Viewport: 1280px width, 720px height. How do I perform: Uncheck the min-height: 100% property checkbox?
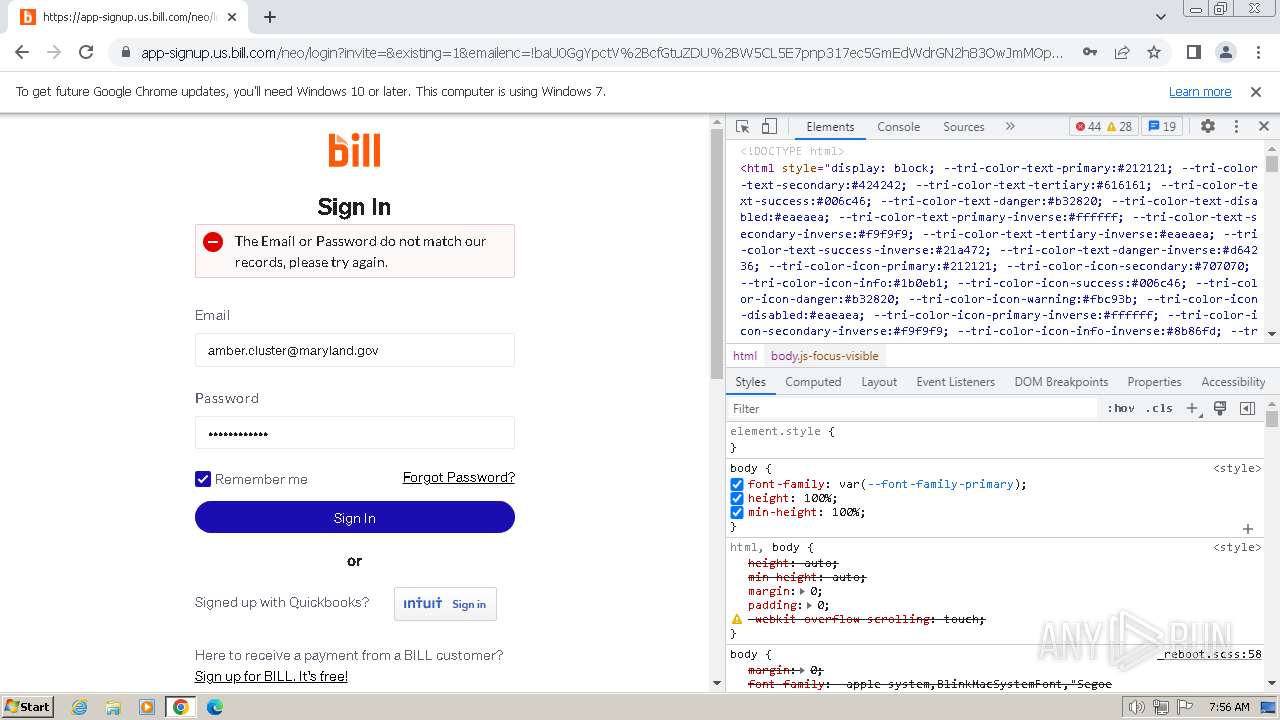tap(737, 512)
